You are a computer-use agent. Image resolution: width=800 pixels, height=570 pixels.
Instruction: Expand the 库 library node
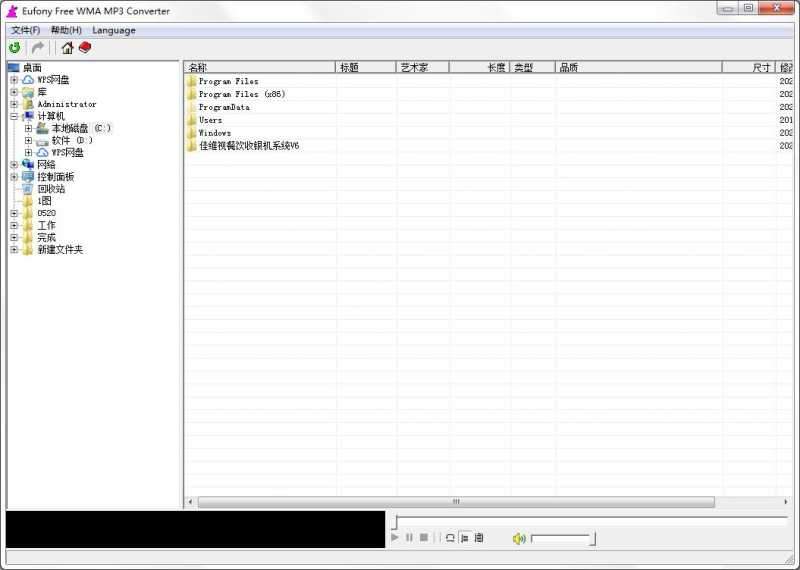tap(14, 92)
